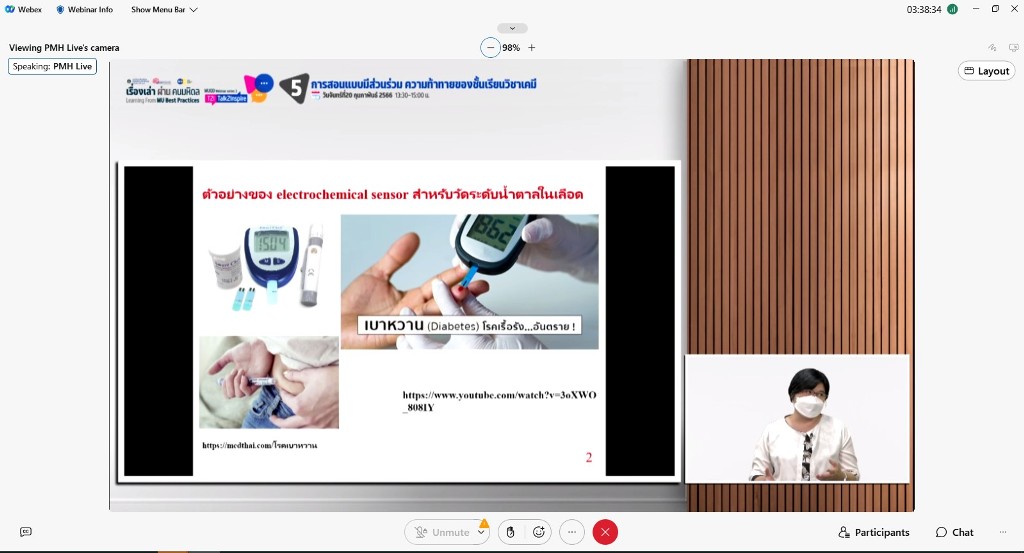1024x553 pixels.
Task: Click the raise hand icon
Action: coord(510,532)
